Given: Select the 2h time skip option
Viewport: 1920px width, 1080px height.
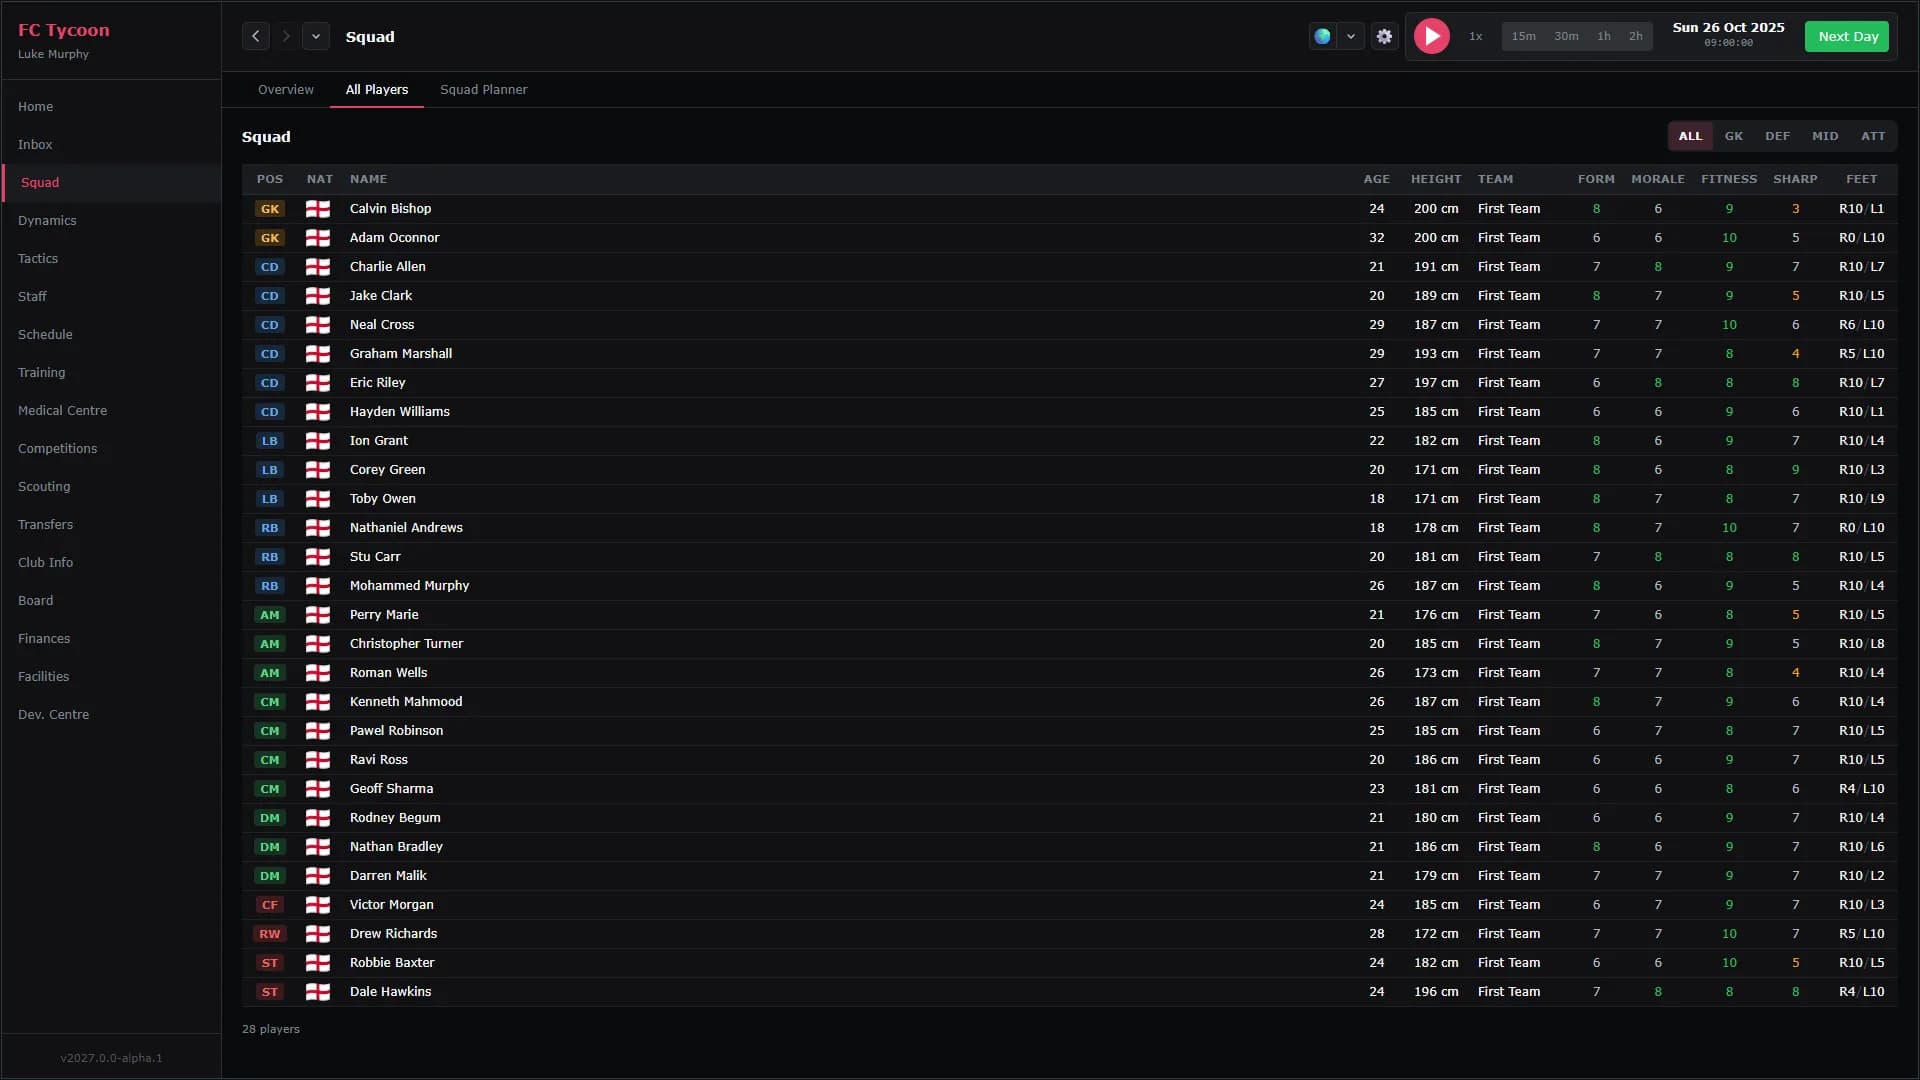Looking at the screenshot, I should click(x=1635, y=36).
